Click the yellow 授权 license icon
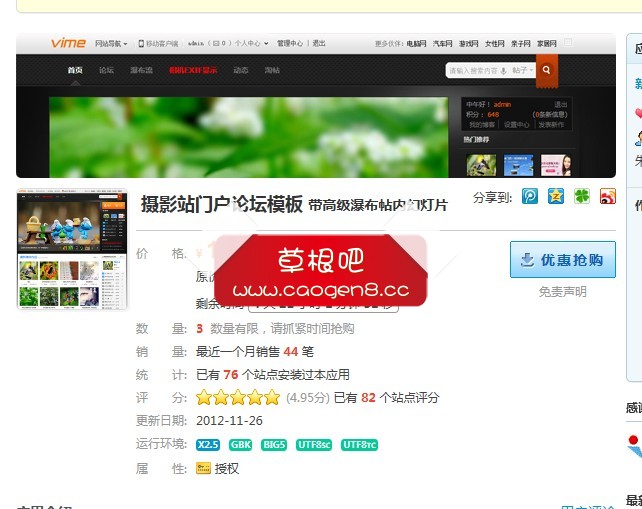642x509 pixels. tap(203, 468)
